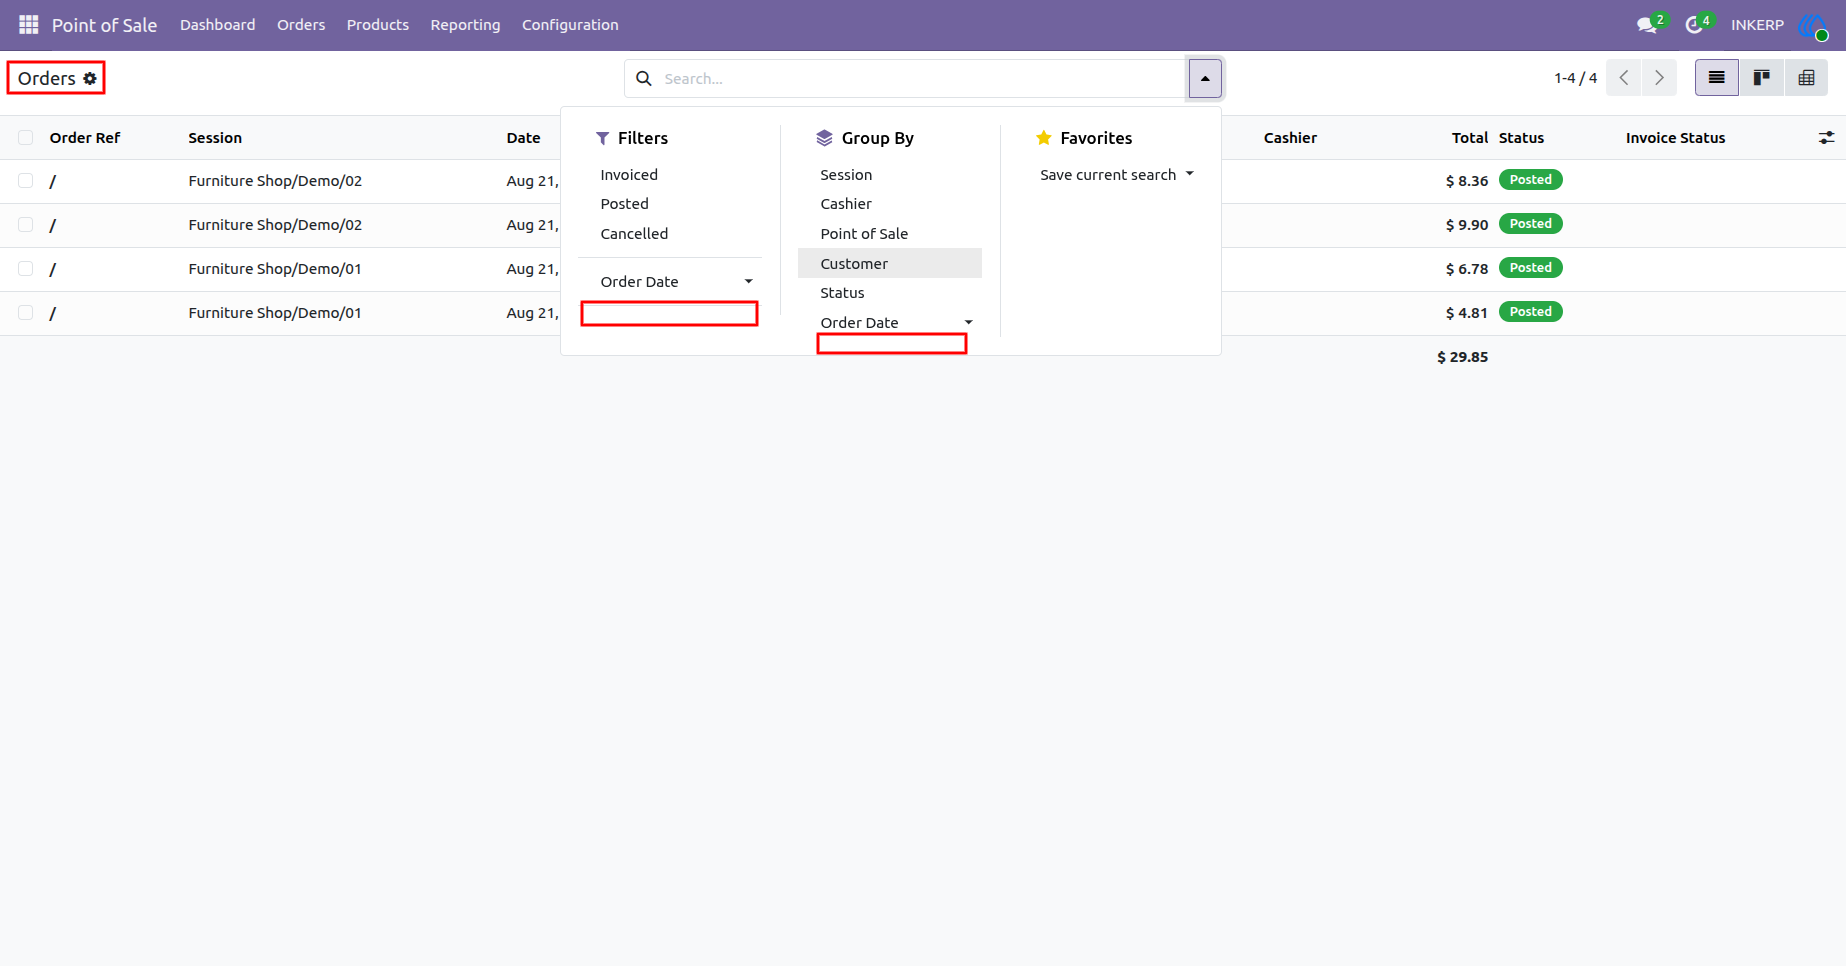This screenshot has width=1846, height=966.
Task: Open the apps grid menu icon
Action: pyautogui.click(x=28, y=24)
